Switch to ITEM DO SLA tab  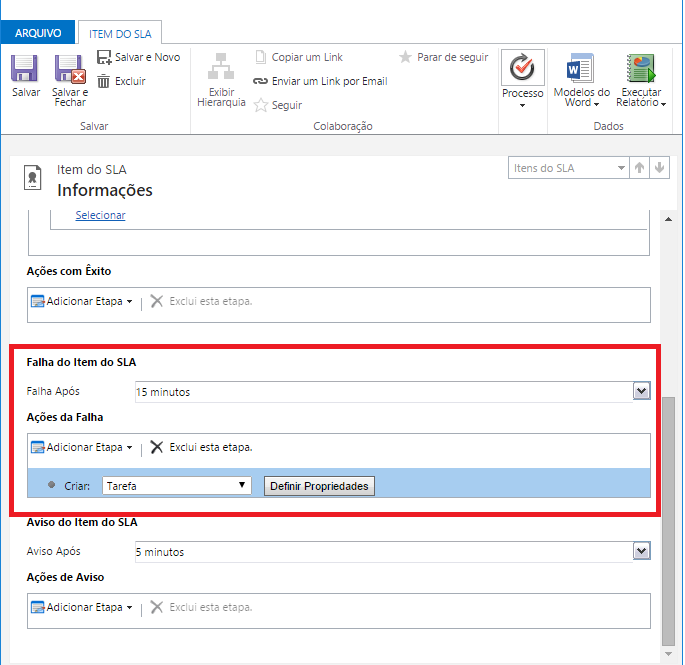pyautogui.click(x=119, y=33)
